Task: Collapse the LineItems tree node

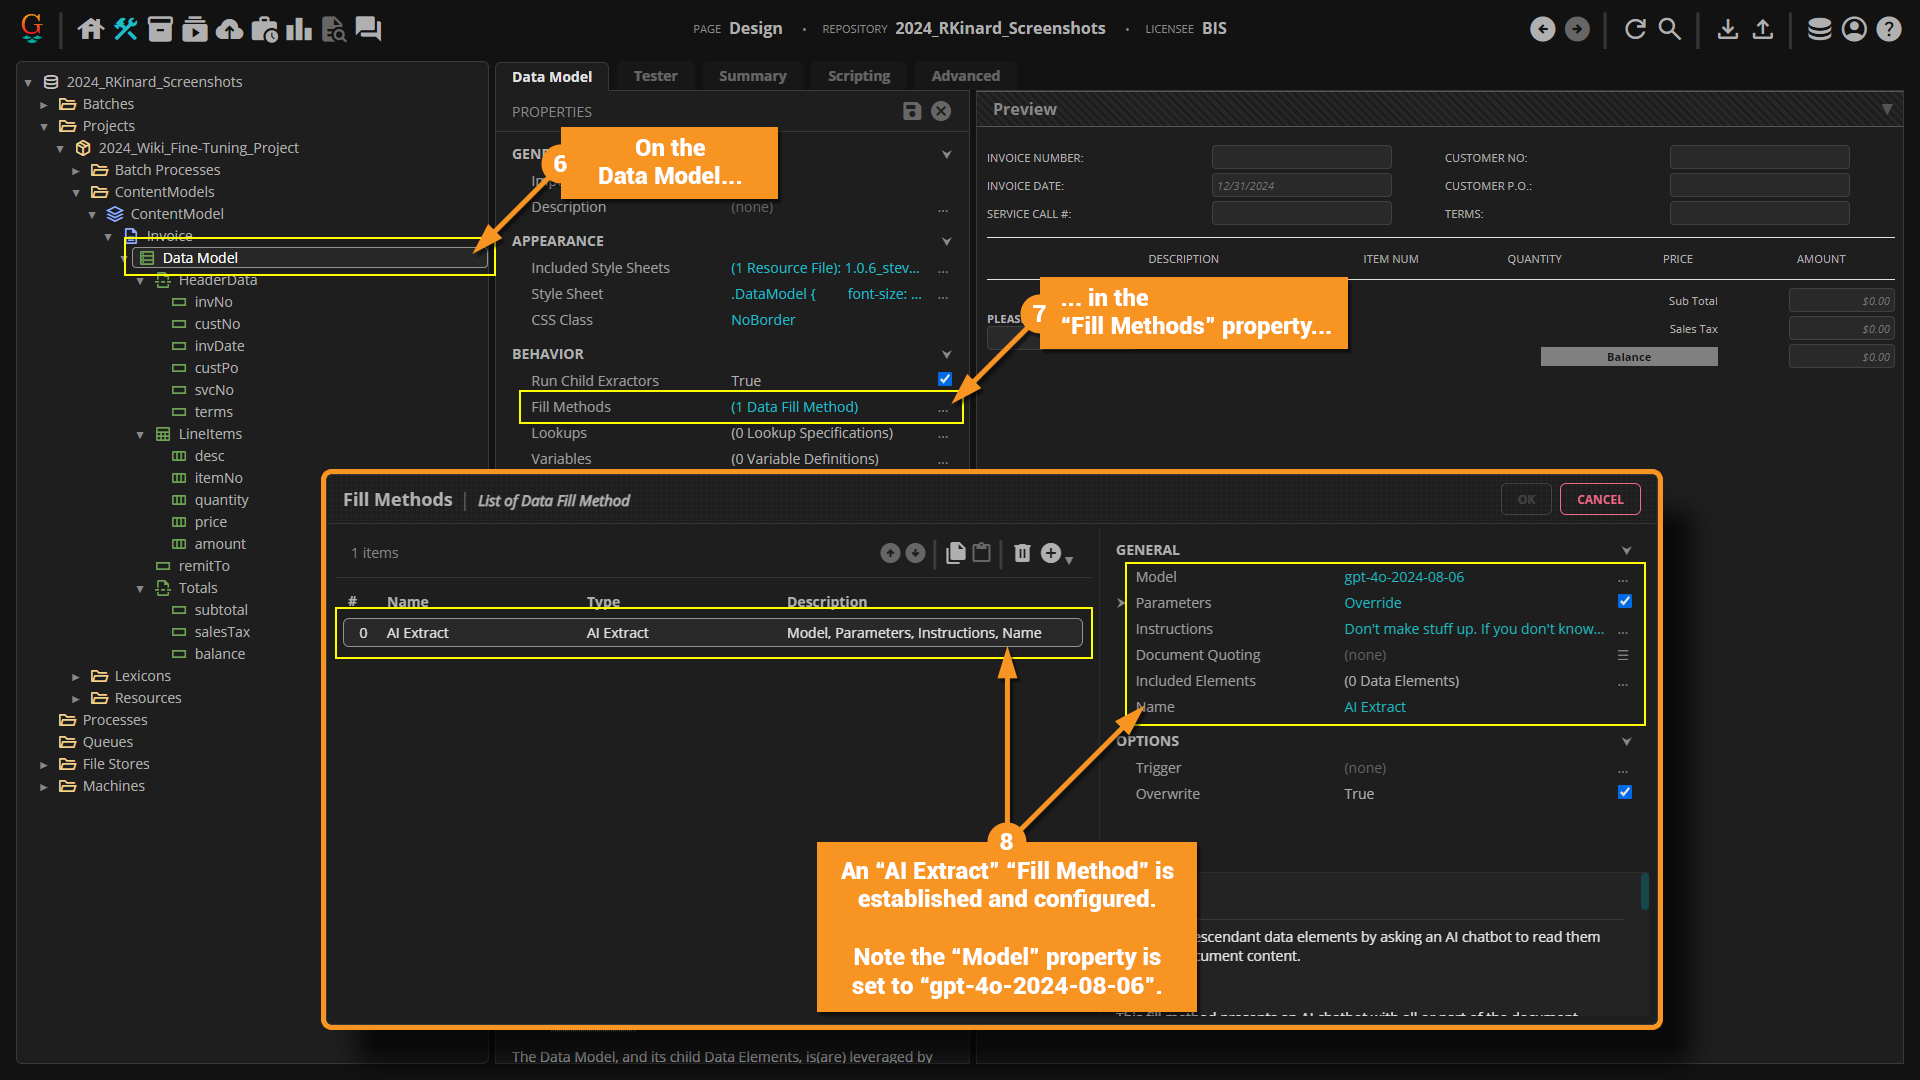Action: coord(140,434)
